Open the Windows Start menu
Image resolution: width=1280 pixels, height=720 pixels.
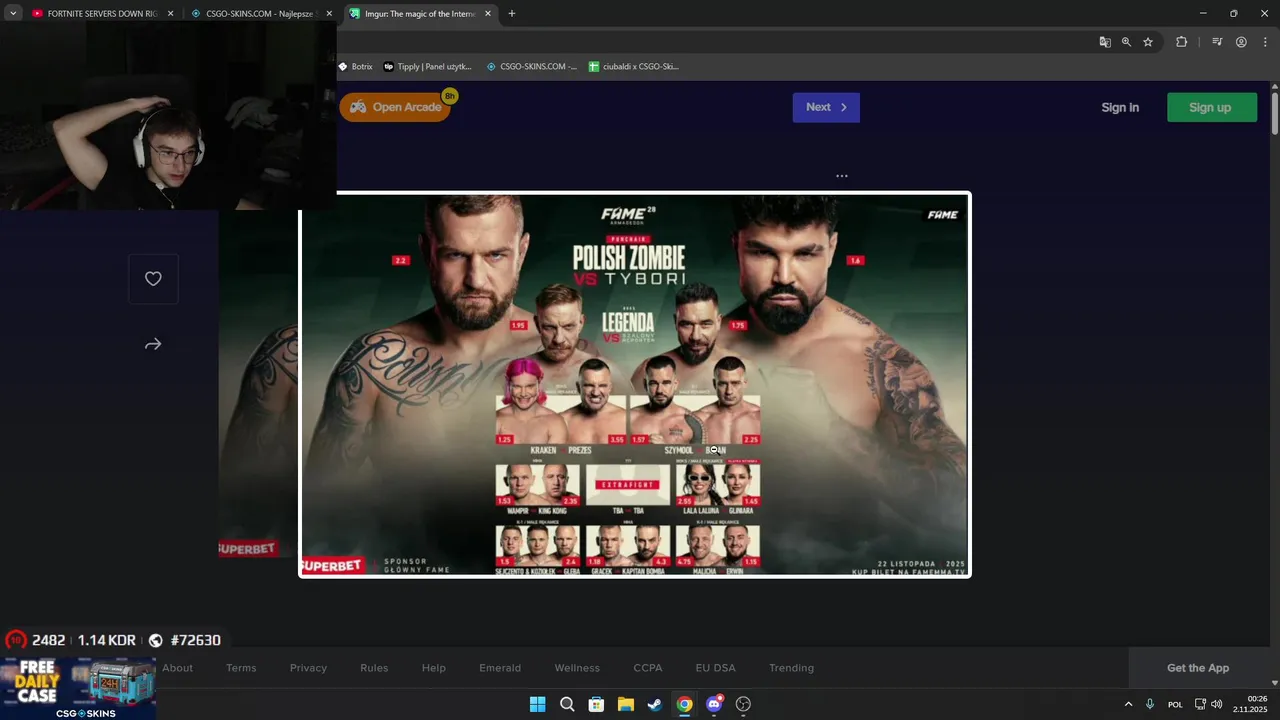pos(537,704)
